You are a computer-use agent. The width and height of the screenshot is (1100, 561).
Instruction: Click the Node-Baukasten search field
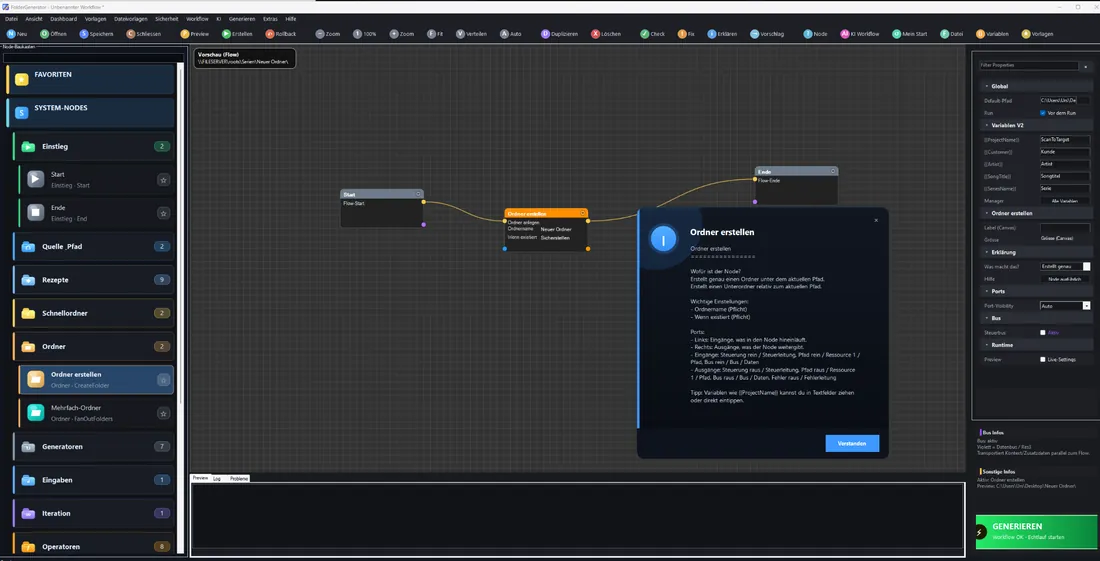point(93,58)
